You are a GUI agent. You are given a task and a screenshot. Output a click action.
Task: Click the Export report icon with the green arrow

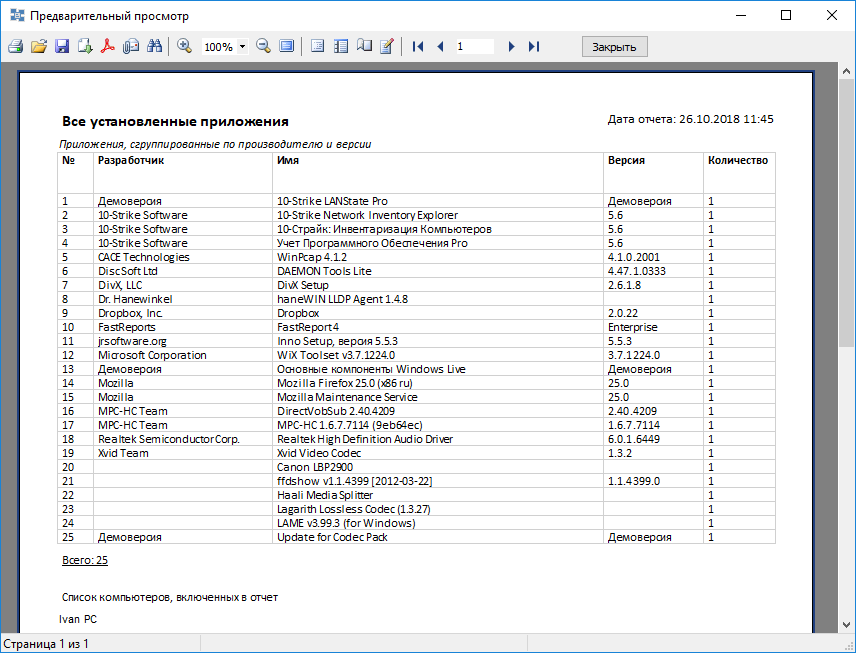85,46
